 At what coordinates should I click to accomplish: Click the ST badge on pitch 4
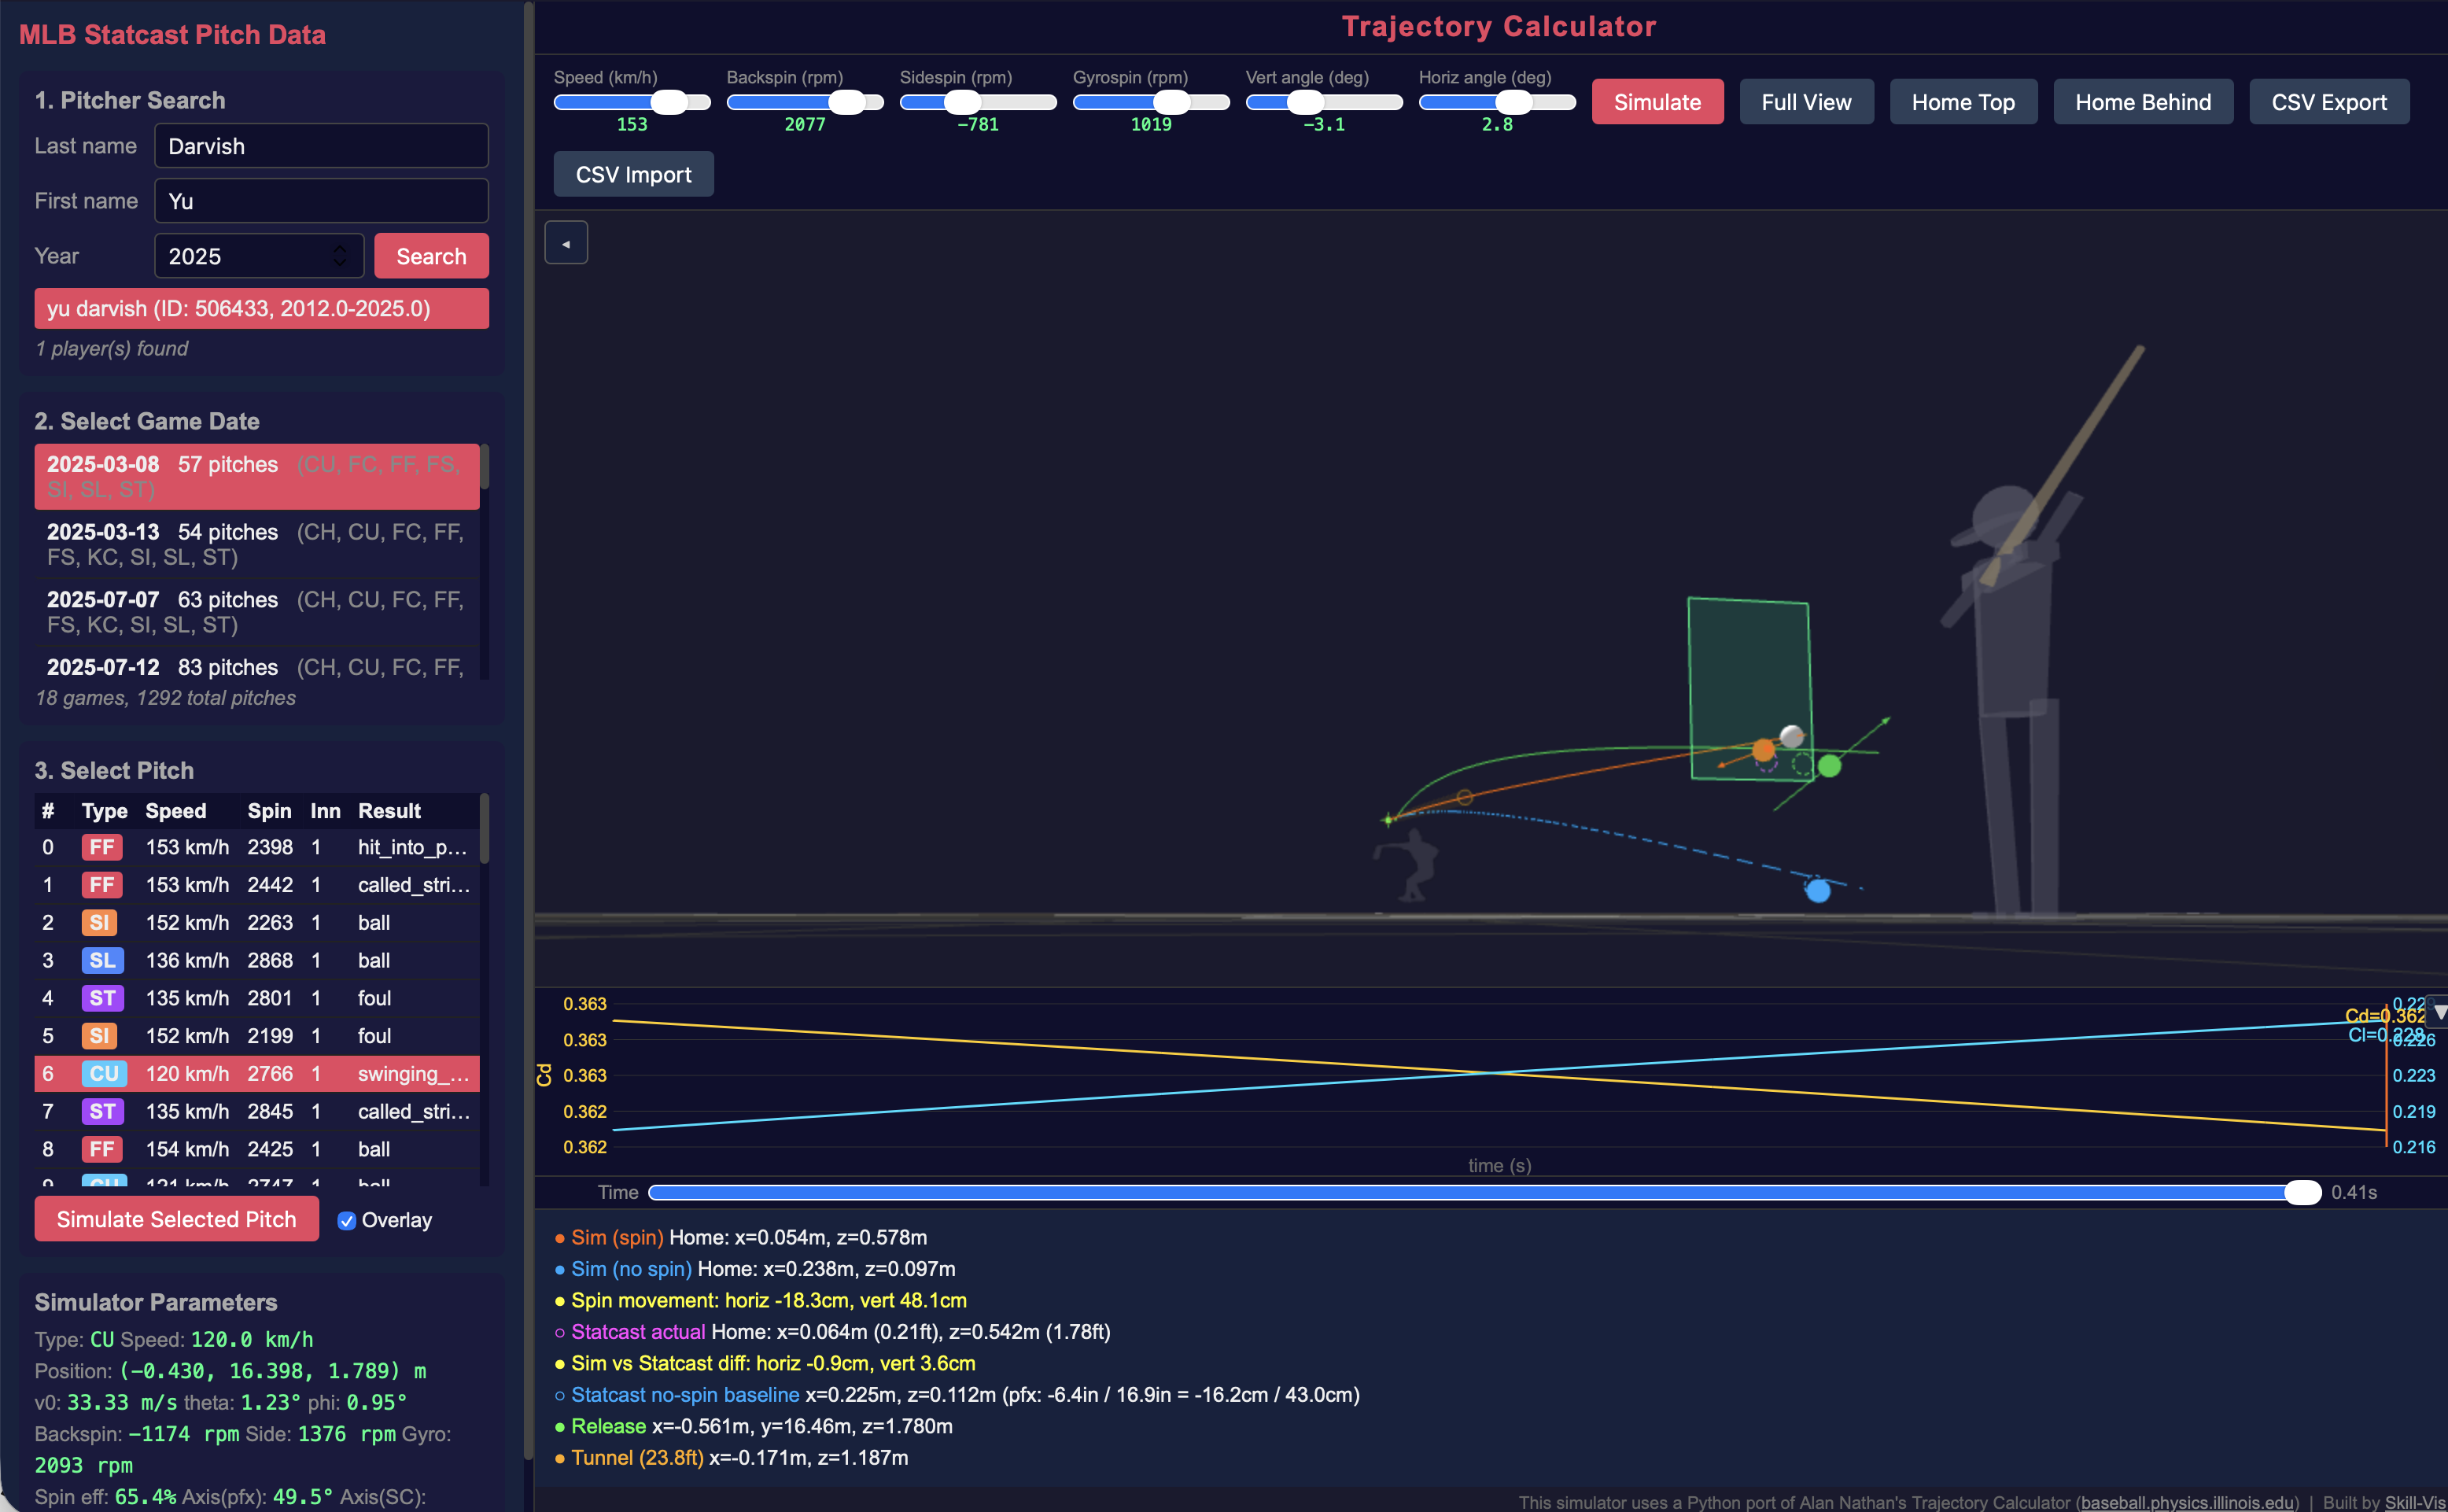[102, 998]
